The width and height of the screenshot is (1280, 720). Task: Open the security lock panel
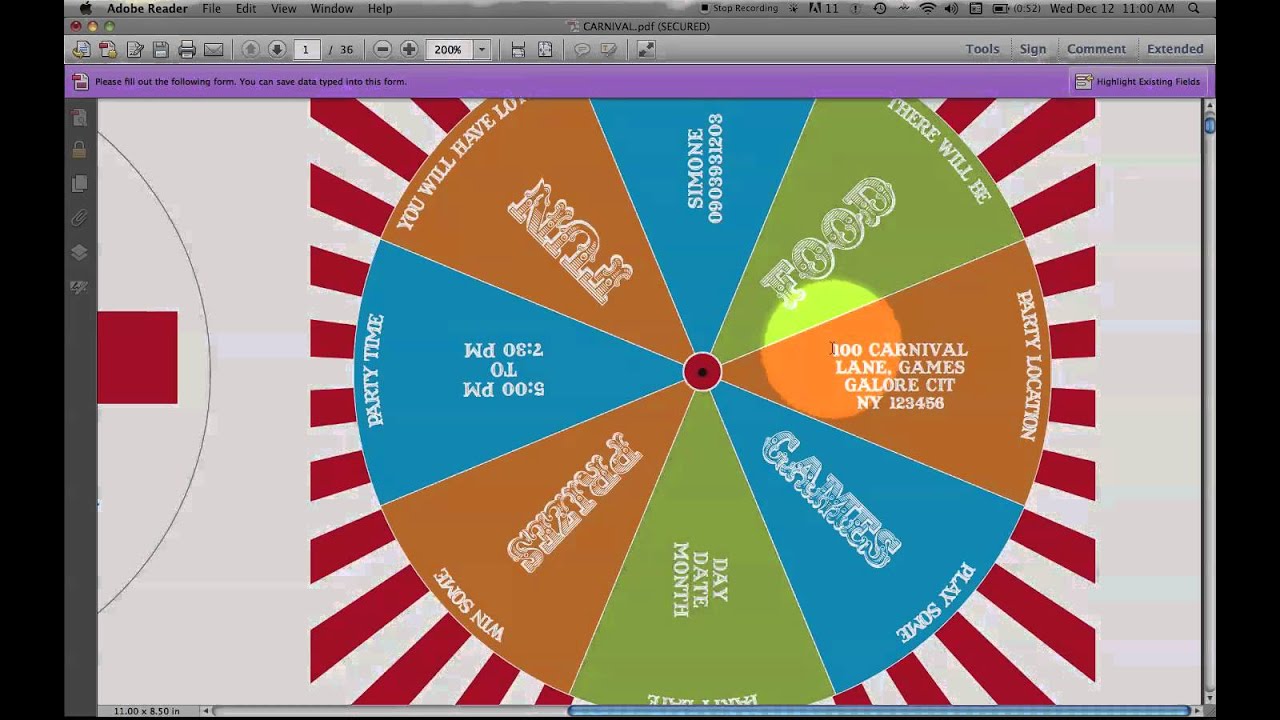[79, 150]
